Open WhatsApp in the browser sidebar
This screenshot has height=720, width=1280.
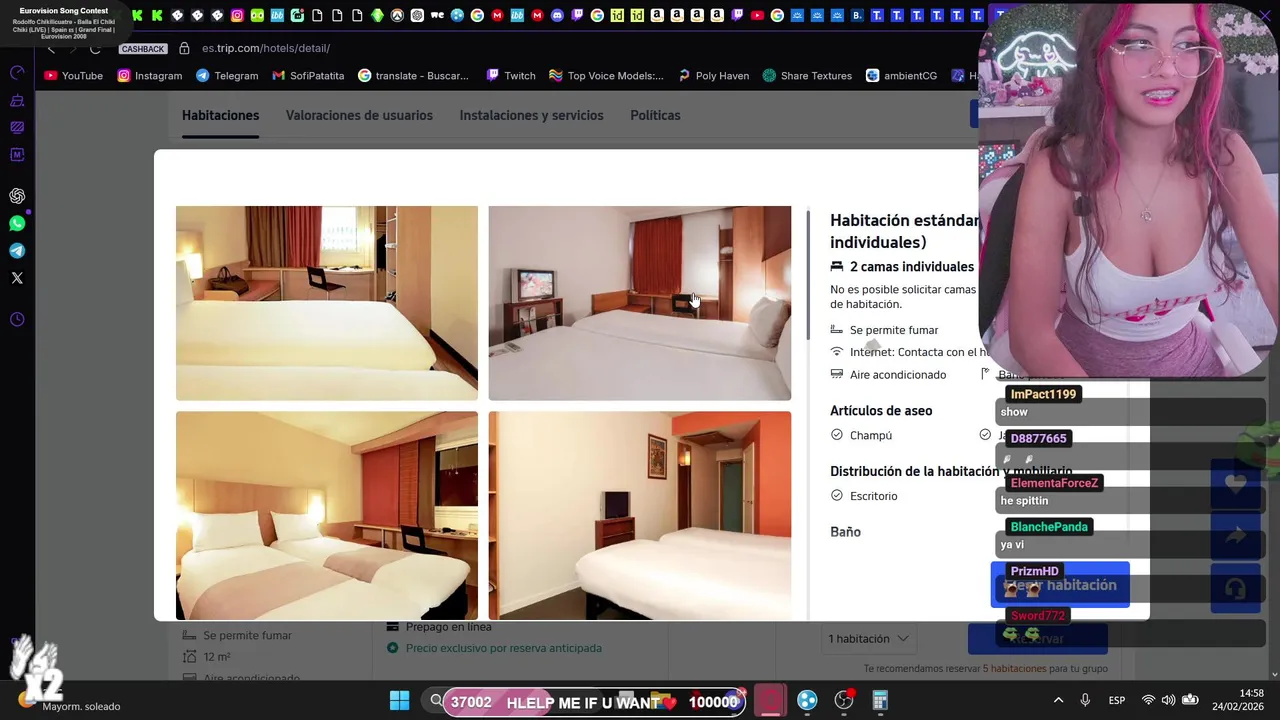(17, 224)
